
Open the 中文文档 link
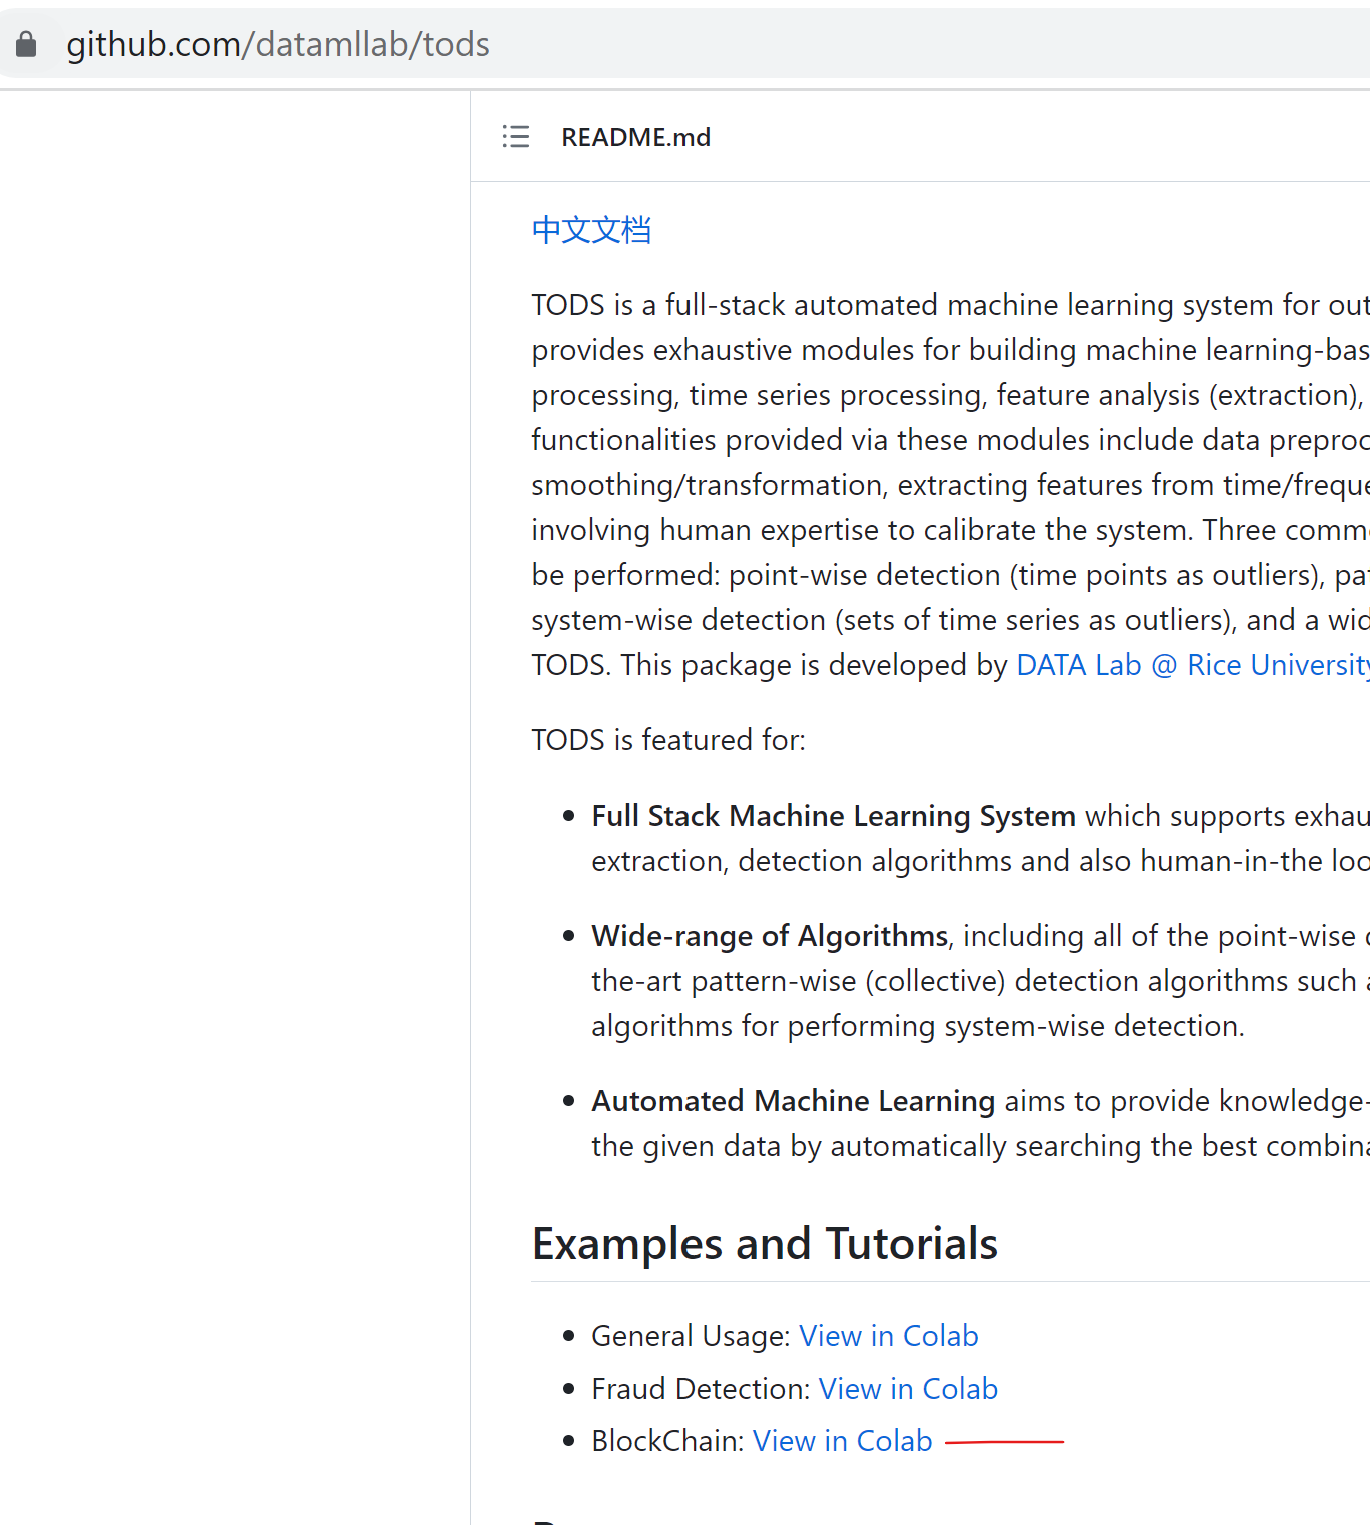[x=591, y=230]
